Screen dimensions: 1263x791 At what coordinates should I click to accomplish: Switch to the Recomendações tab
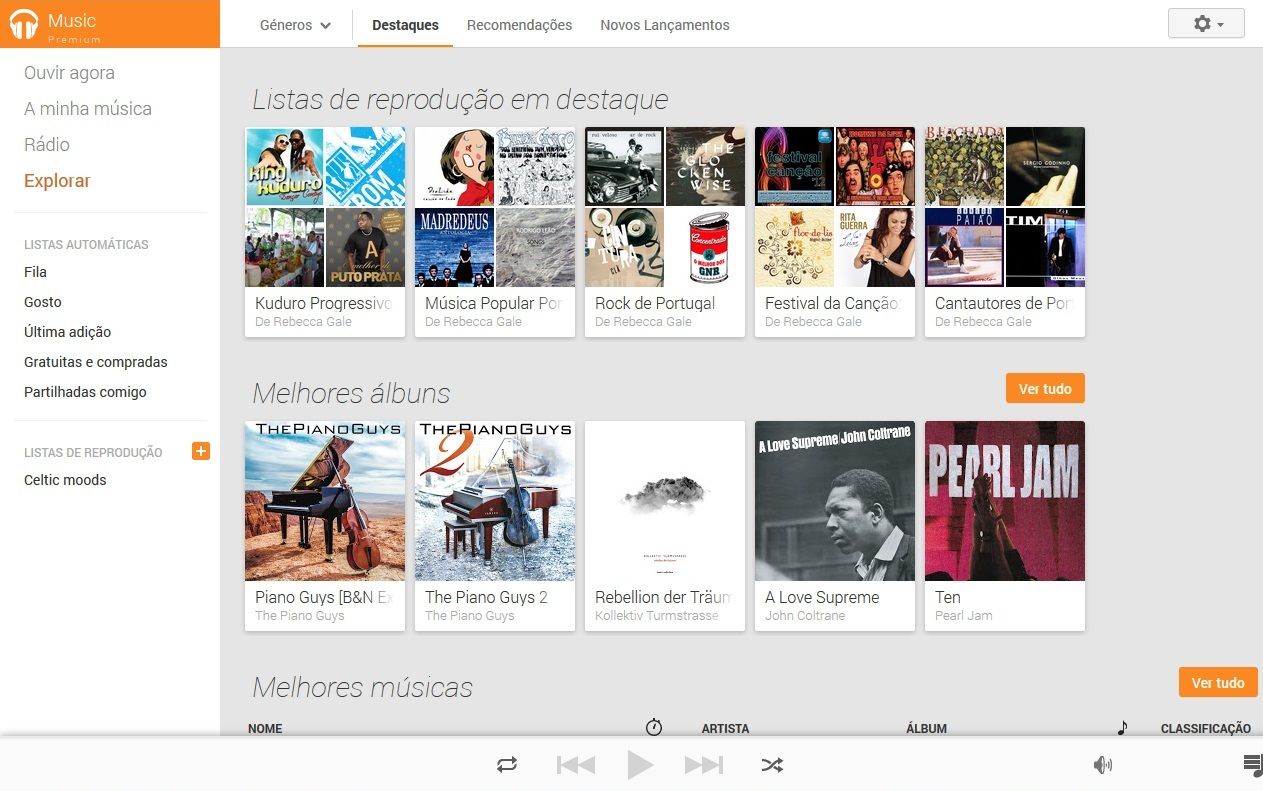(x=519, y=25)
